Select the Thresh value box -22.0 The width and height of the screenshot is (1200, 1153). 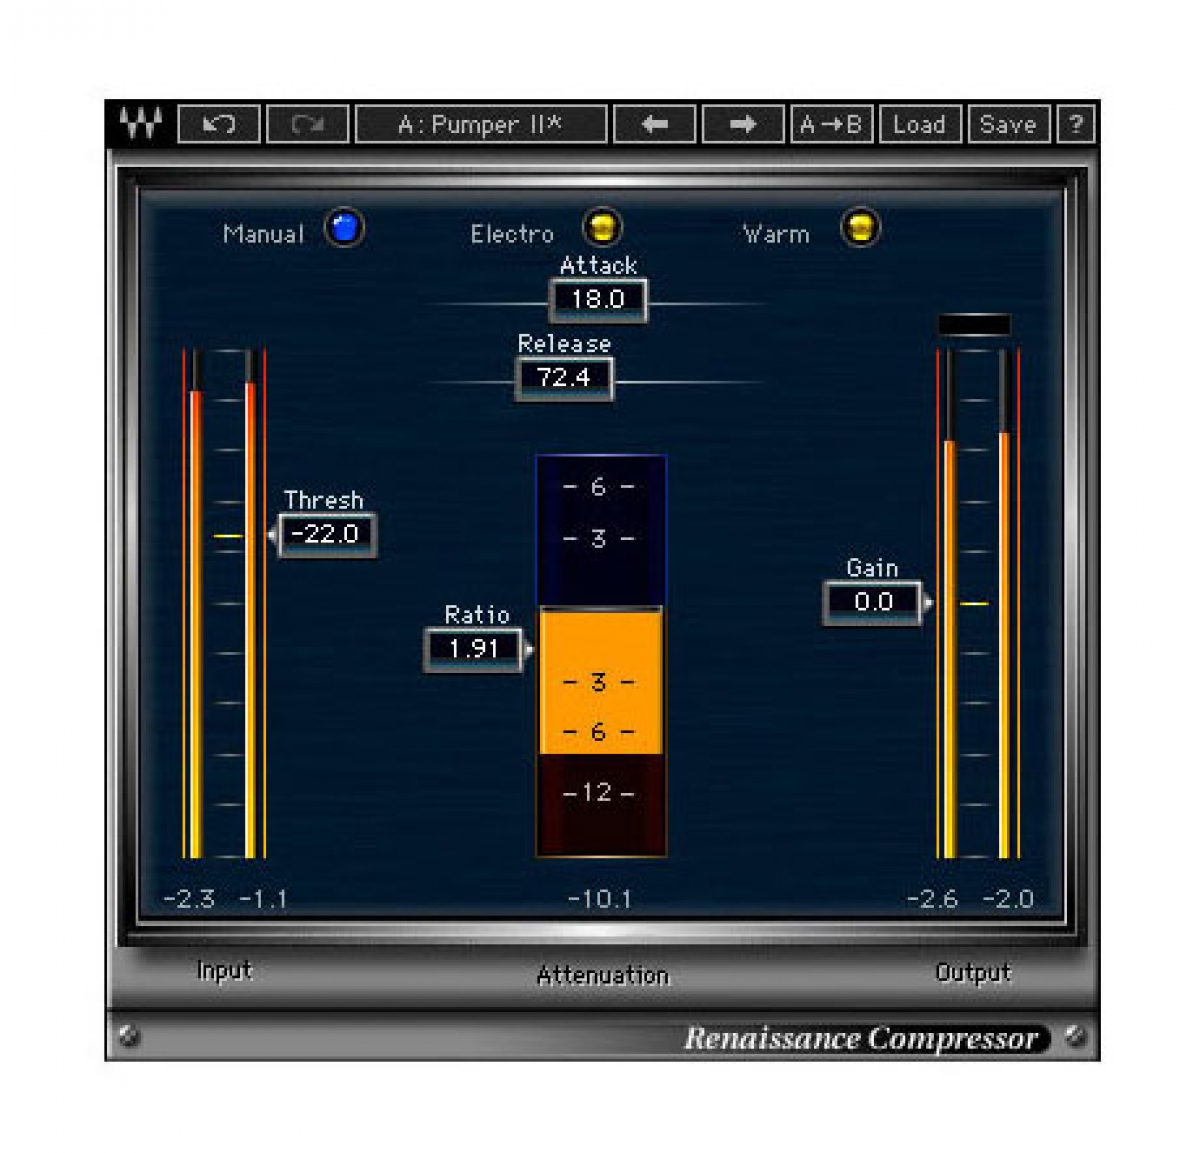tap(326, 534)
